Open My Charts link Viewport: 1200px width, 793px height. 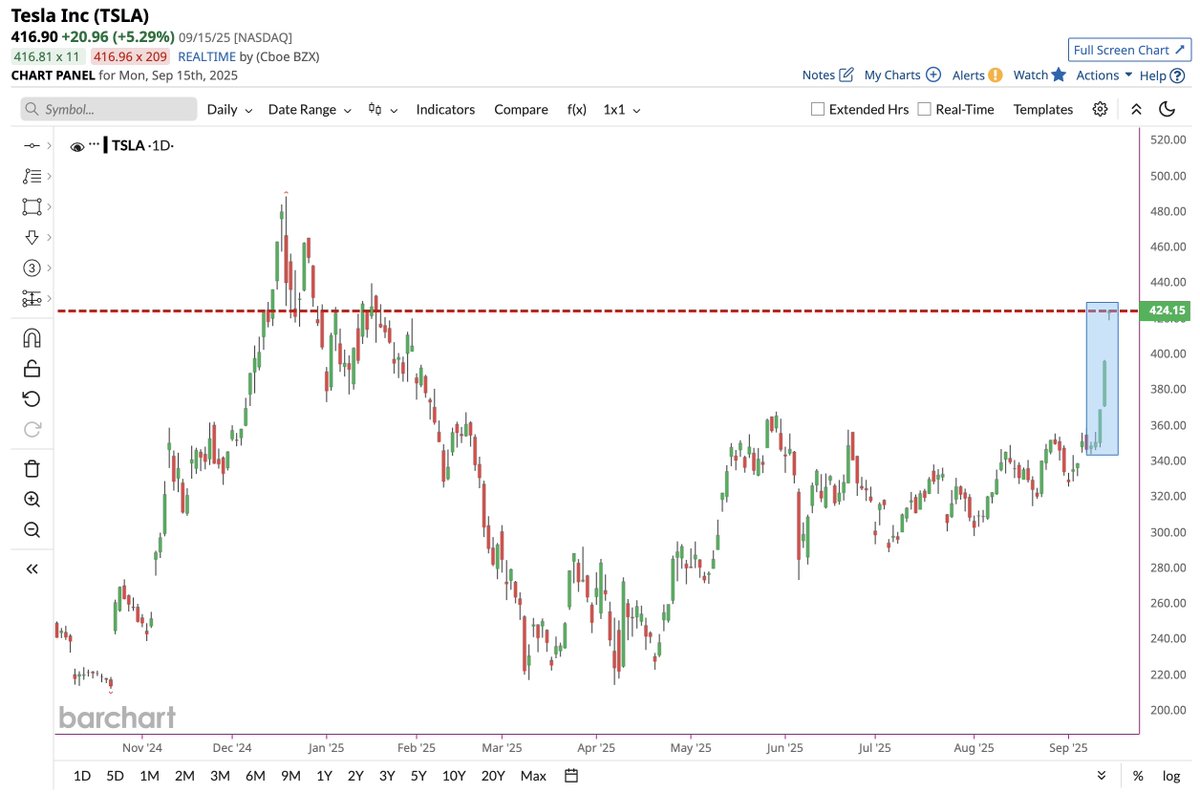click(x=902, y=75)
